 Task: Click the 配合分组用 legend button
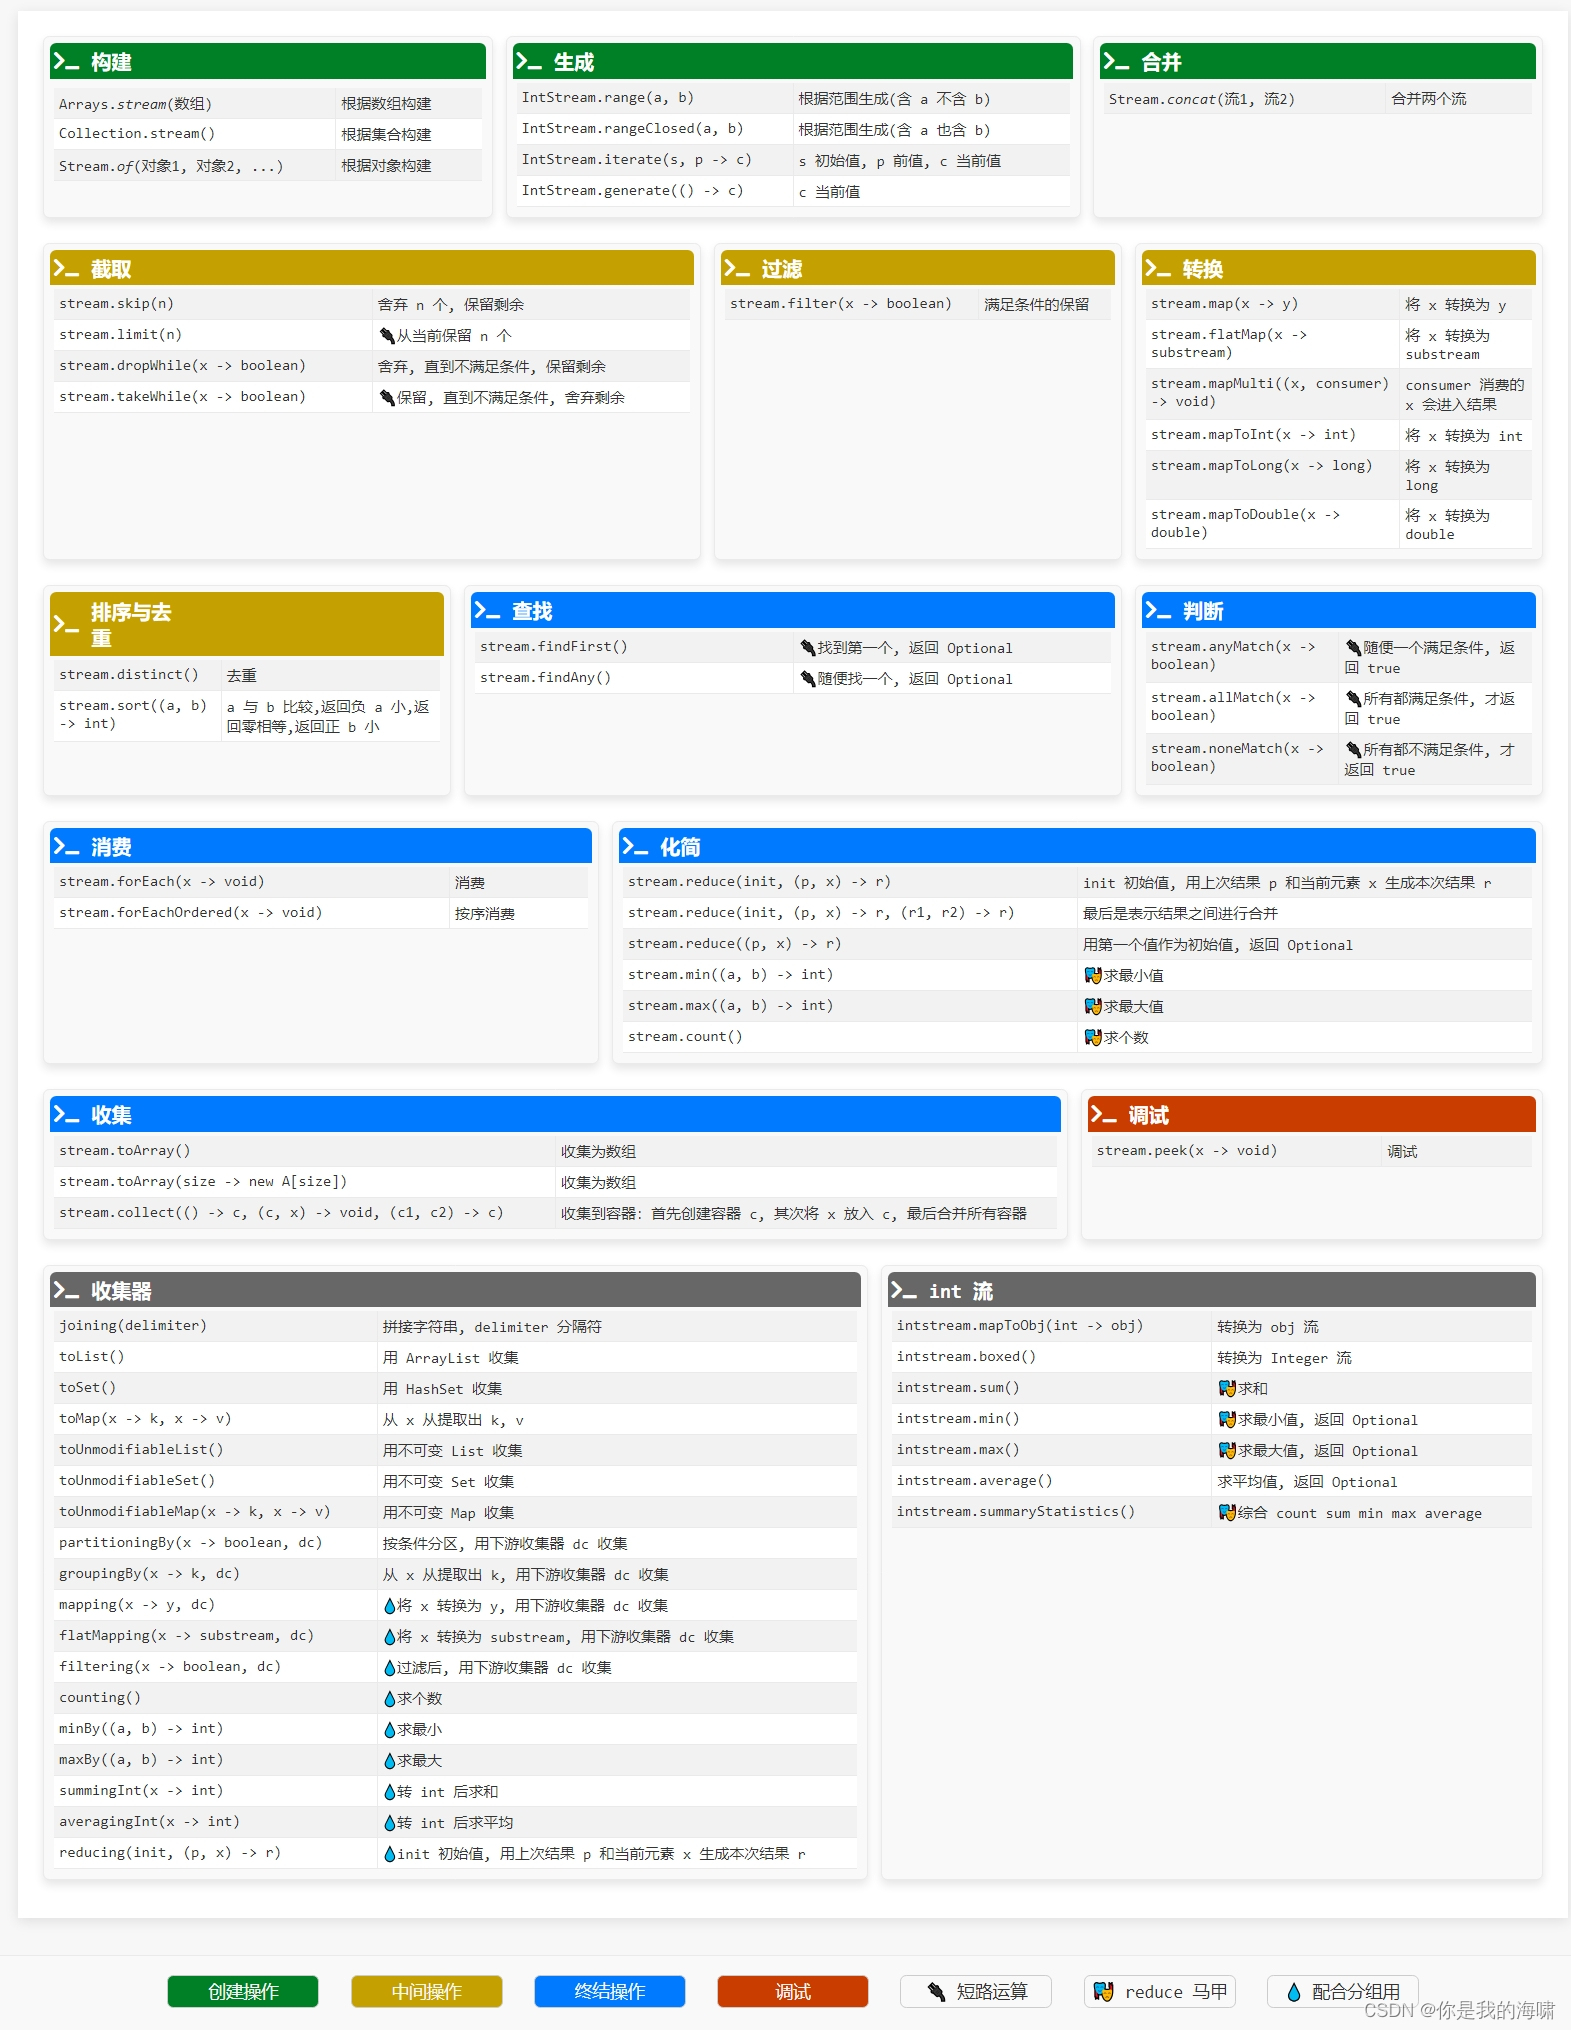click(1343, 1991)
